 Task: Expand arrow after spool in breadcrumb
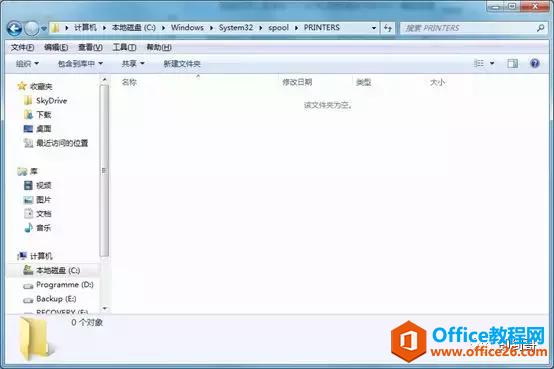(x=296, y=28)
